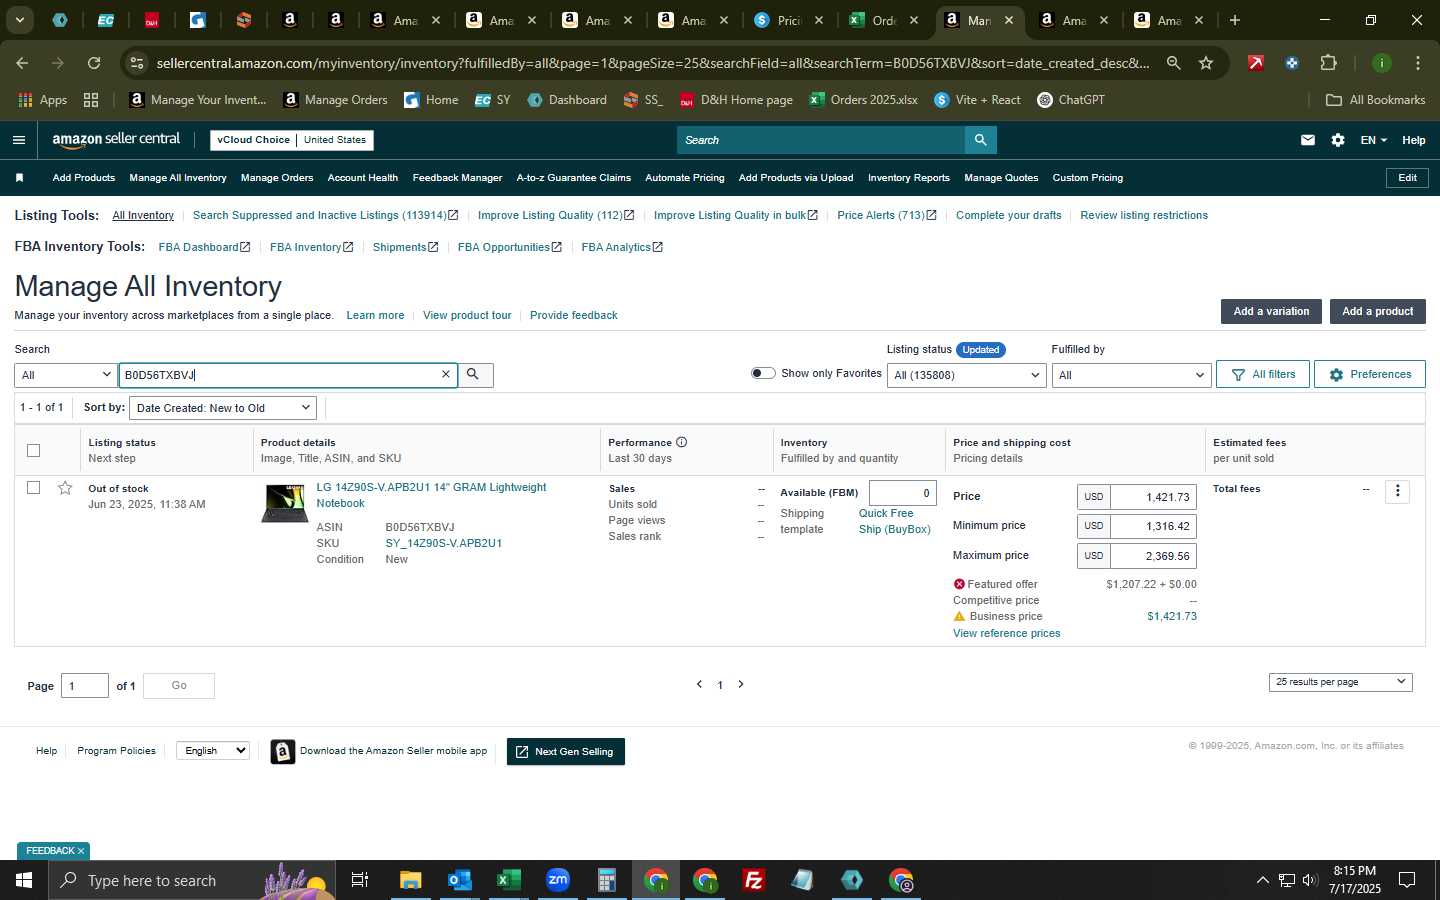The height and width of the screenshot is (900, 1440).
Task: Check the LG notebook row checkbox
Action: pyautogui.click(x=33, y=487)
